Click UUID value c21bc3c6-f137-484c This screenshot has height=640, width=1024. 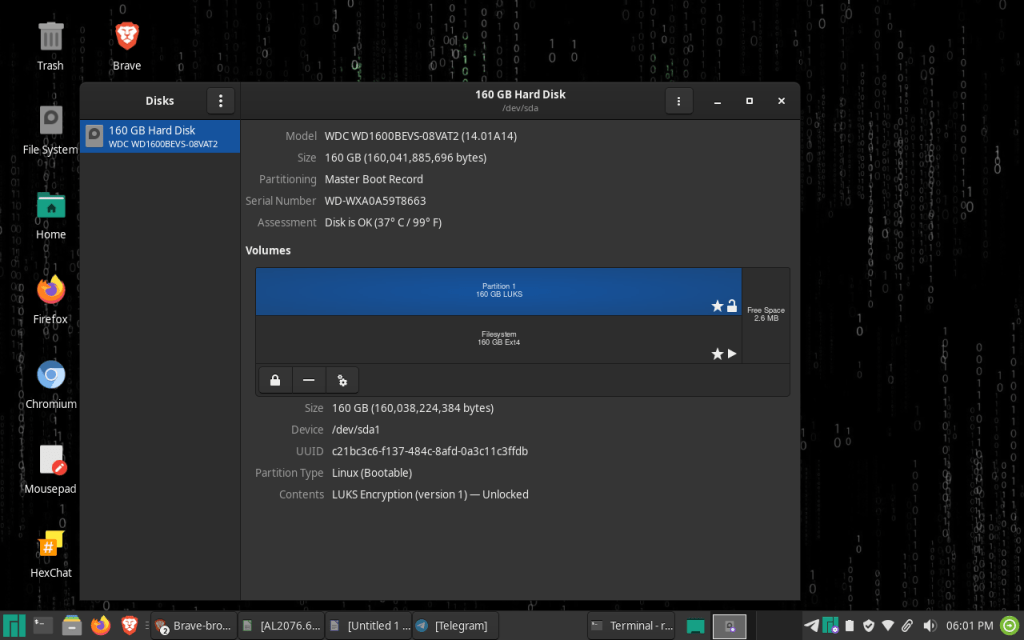430,451
